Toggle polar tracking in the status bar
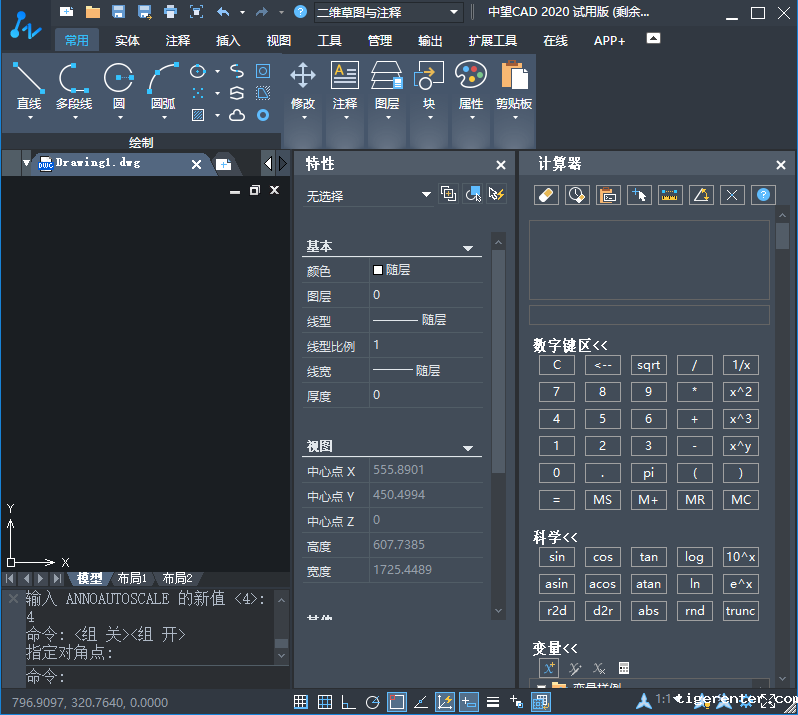Viewport: 798px width, 715px height. (x=373, y=702)
